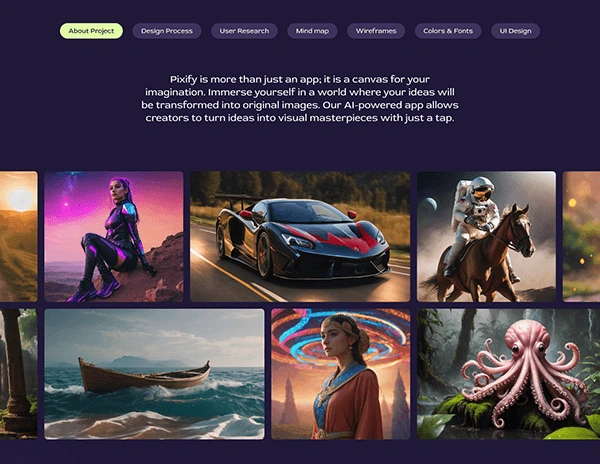Switch to the User Research tab

point(244,31)
